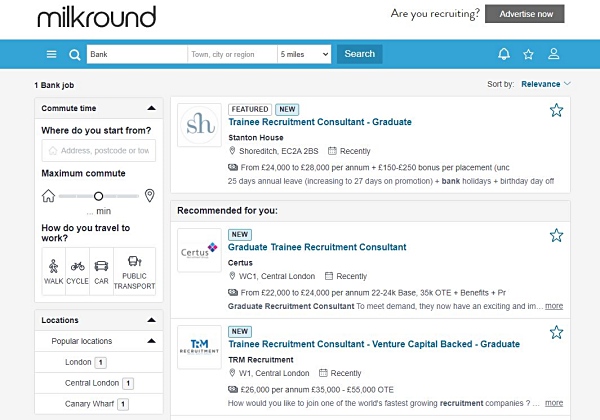Click the maximum commute slider handle
The image size is (600, 420).
tap(98, 196)
